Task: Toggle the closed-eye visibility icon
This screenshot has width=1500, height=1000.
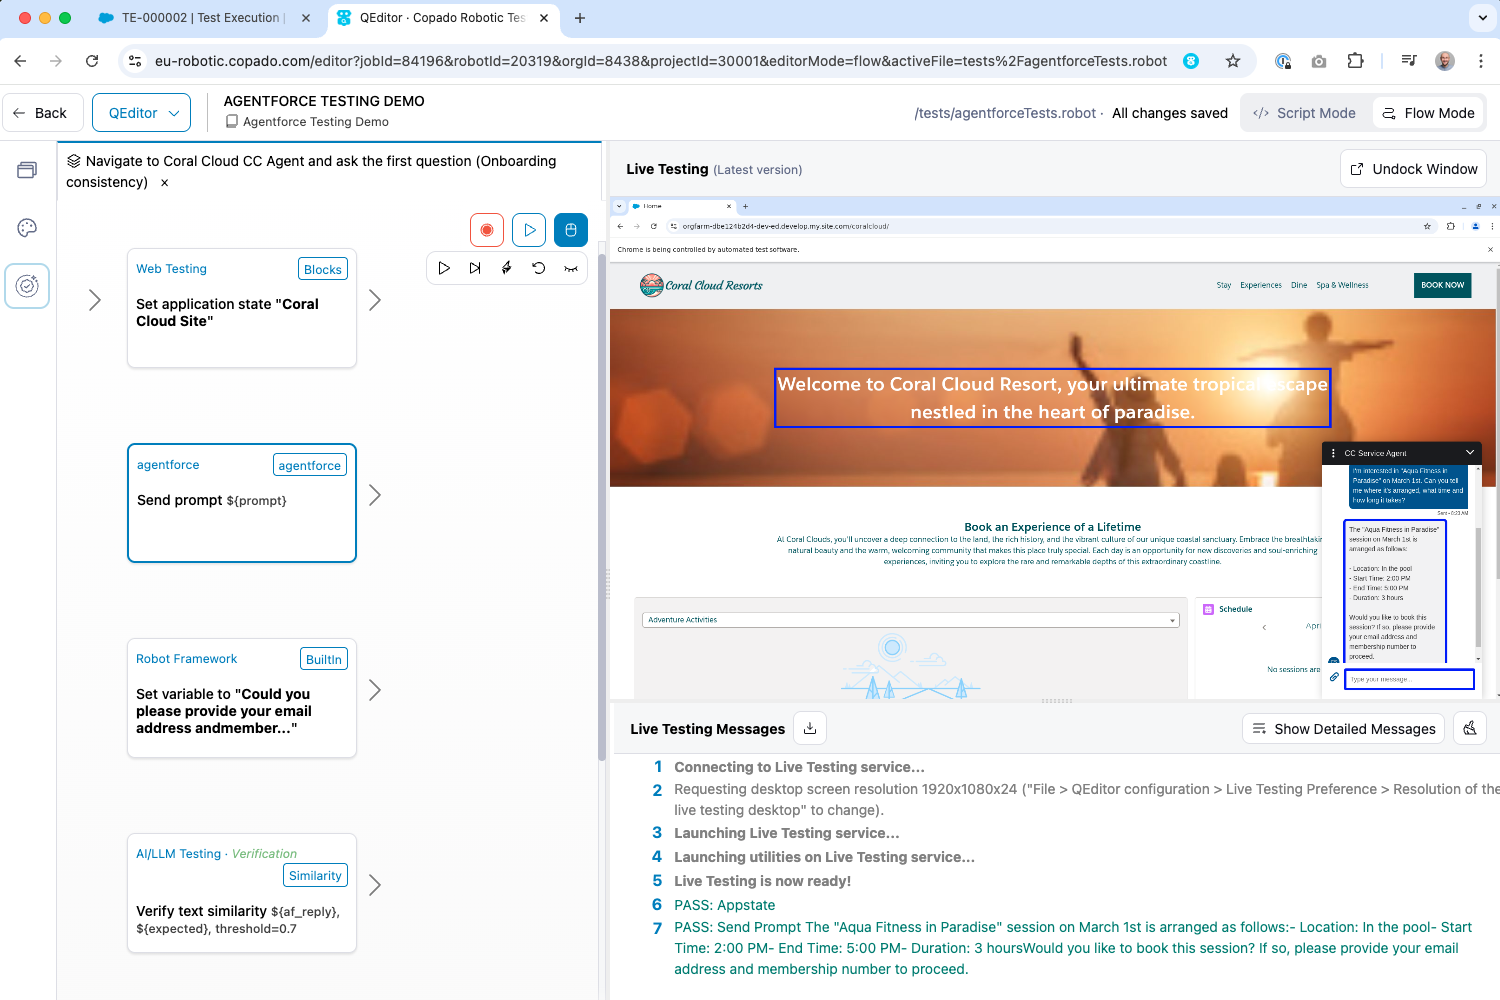Action: point(571,268)
